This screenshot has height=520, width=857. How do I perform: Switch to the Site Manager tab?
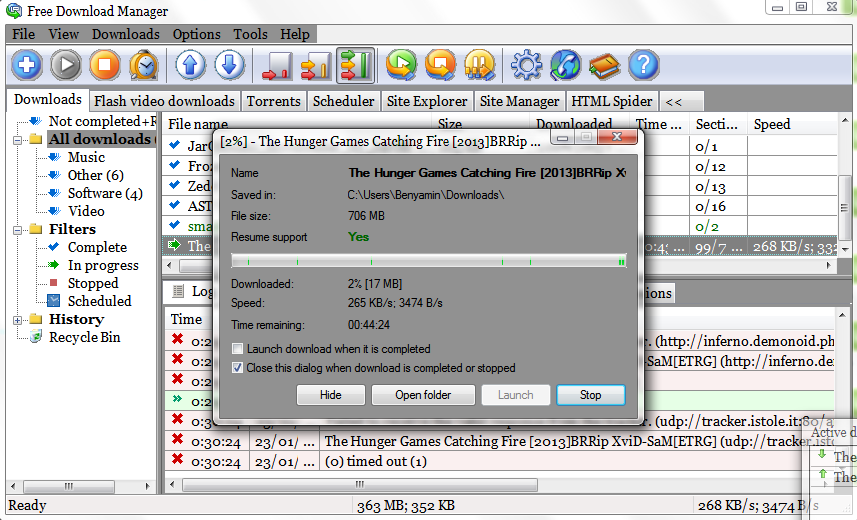pos(519,101)
